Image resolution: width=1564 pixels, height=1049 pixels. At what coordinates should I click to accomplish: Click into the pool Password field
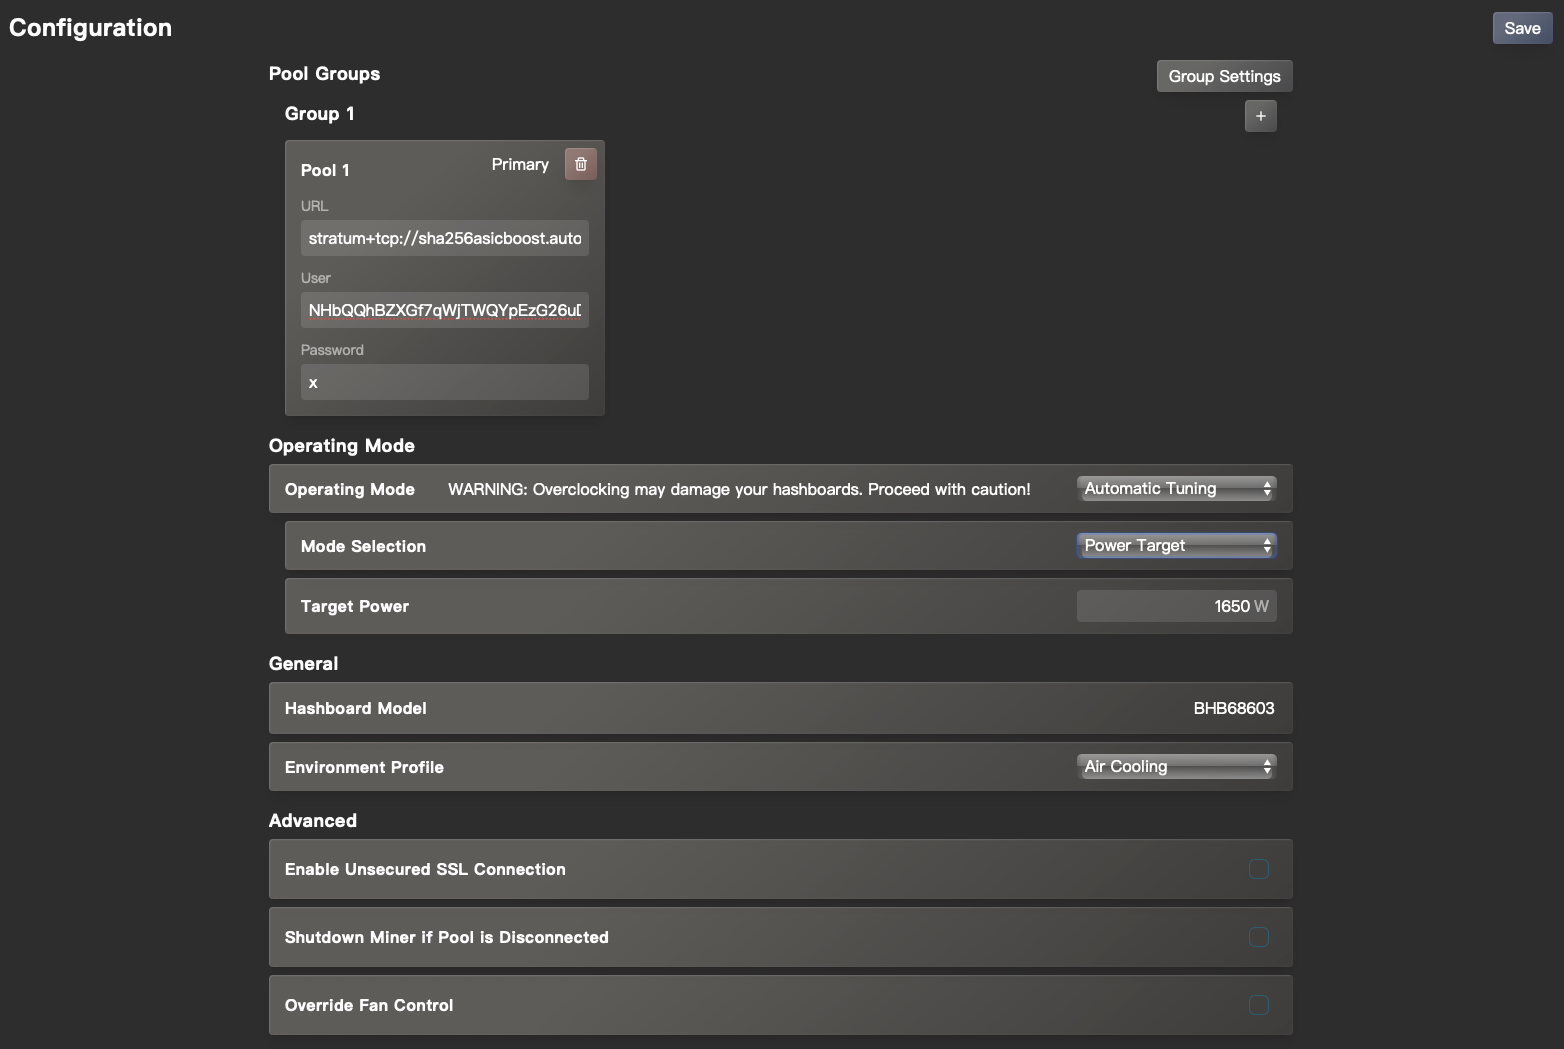[x=444, y=382]
